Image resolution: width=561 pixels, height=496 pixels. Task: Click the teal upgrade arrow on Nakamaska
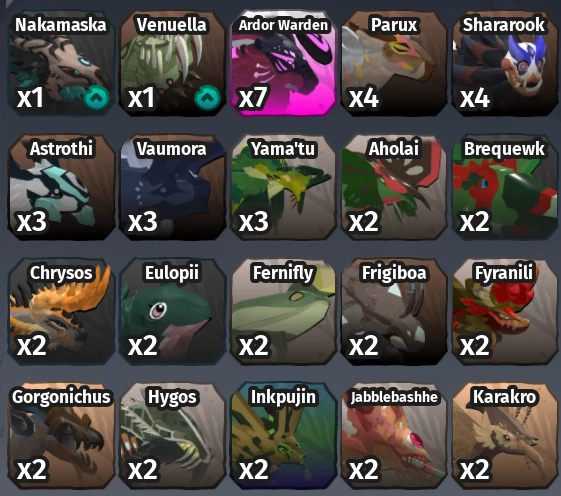coord(97,97)
